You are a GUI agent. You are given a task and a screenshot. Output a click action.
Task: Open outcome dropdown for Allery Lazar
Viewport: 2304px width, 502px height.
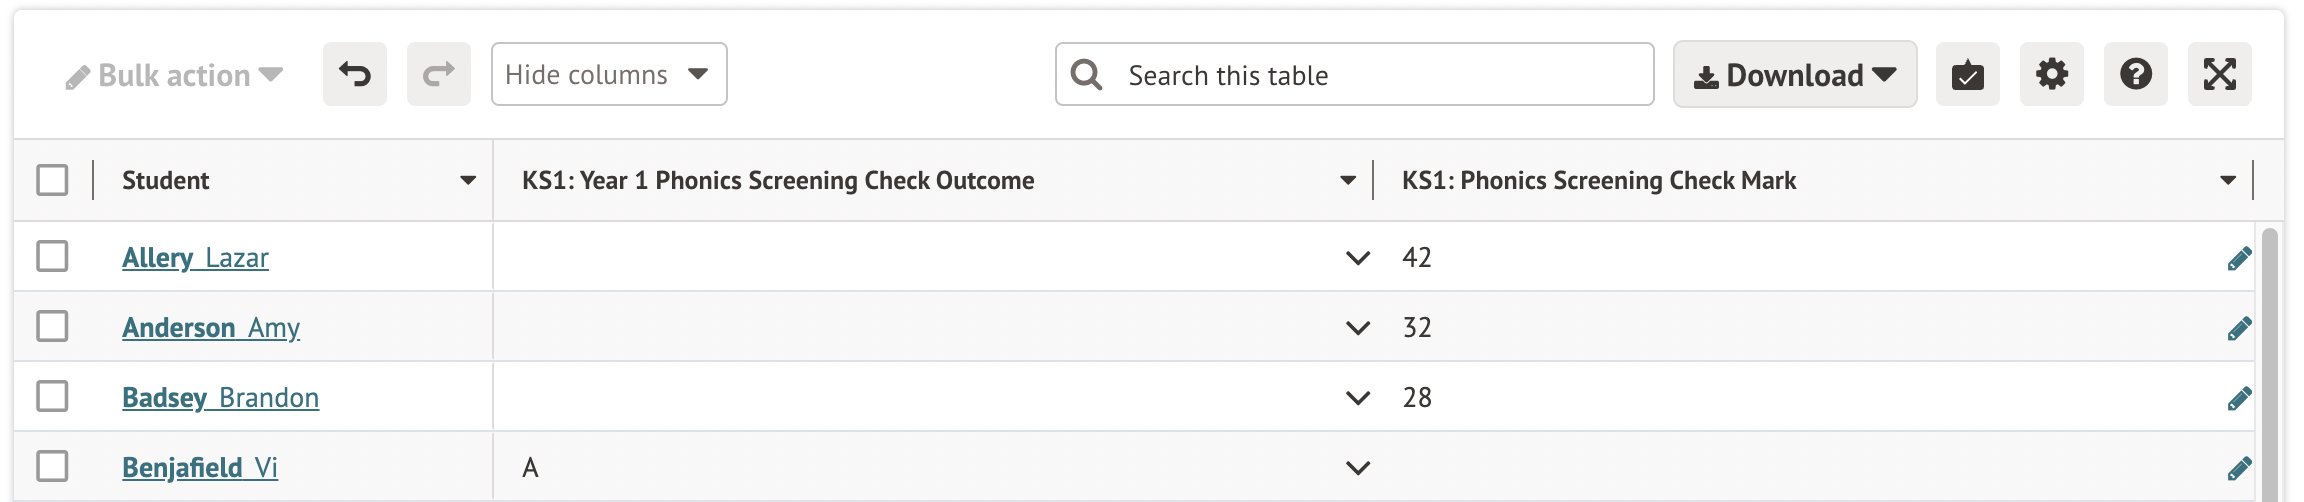[1357, 258]
